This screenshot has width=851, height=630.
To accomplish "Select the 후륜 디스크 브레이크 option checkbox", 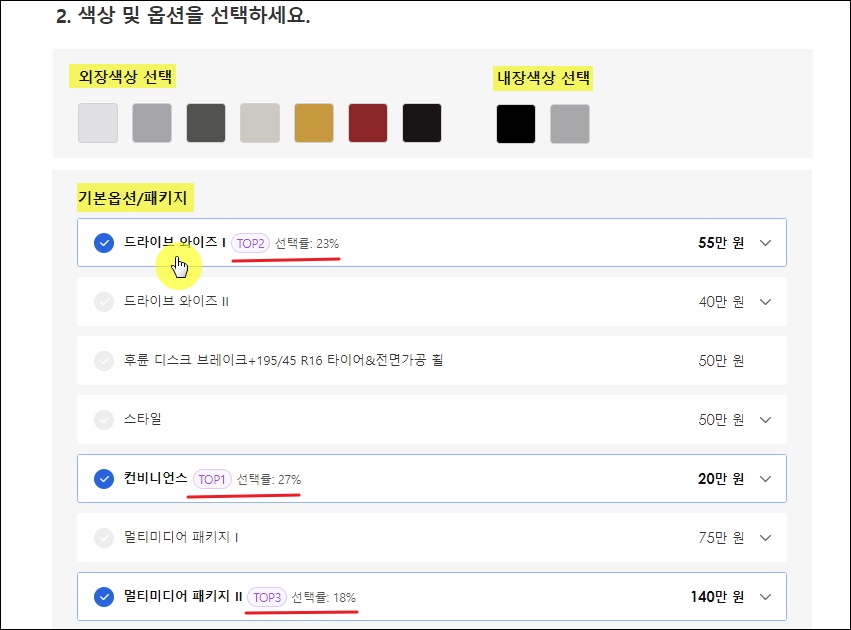I will pyautogui.click(x=104, y=360).
